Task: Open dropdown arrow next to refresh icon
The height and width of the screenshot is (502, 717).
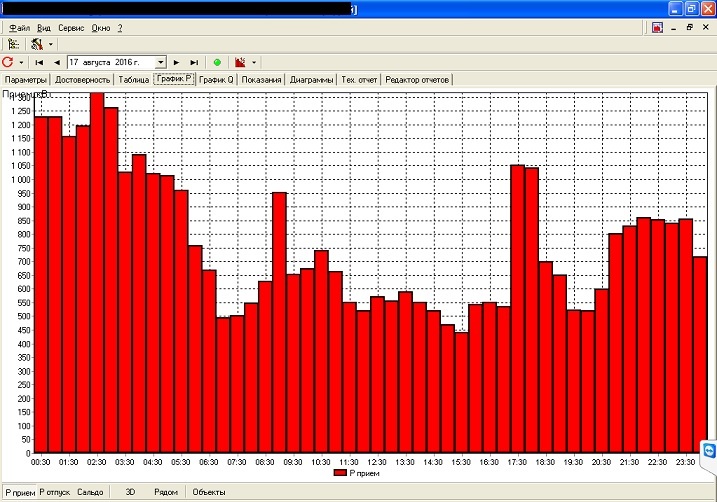Action: [x=21, y=63]
